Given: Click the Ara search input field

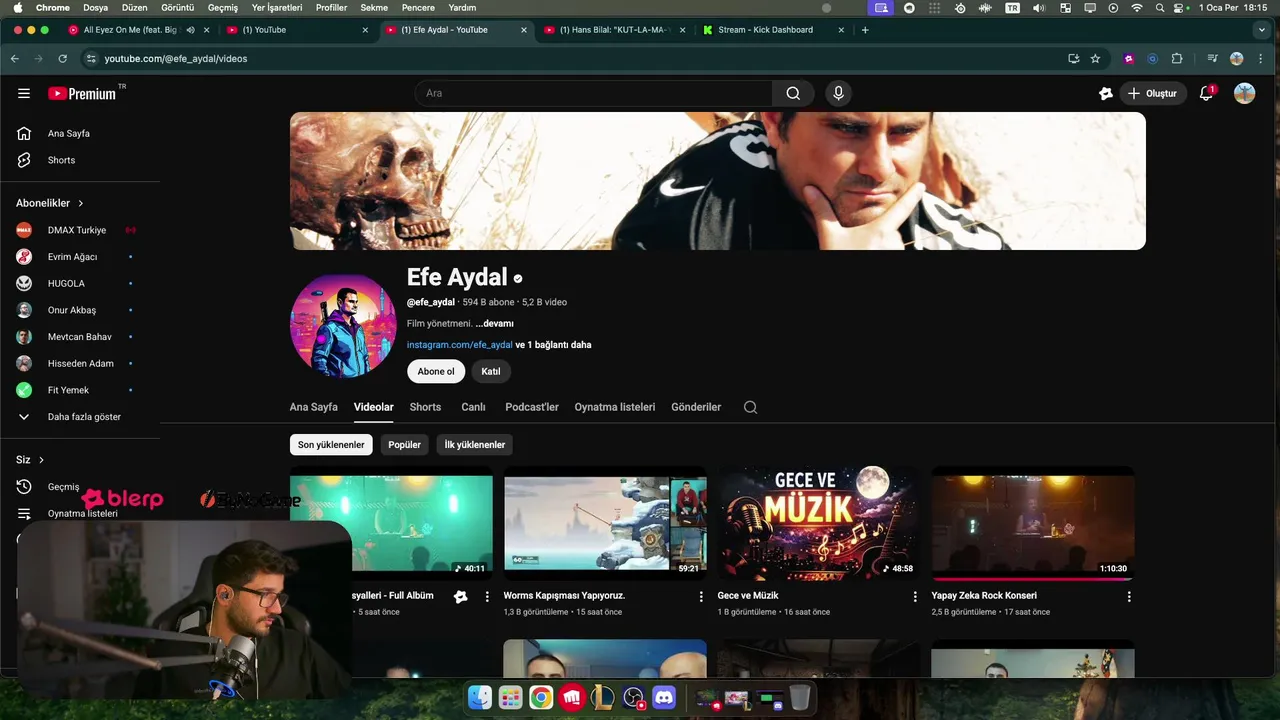Looking at the screenshot, I should pos(594,93).
